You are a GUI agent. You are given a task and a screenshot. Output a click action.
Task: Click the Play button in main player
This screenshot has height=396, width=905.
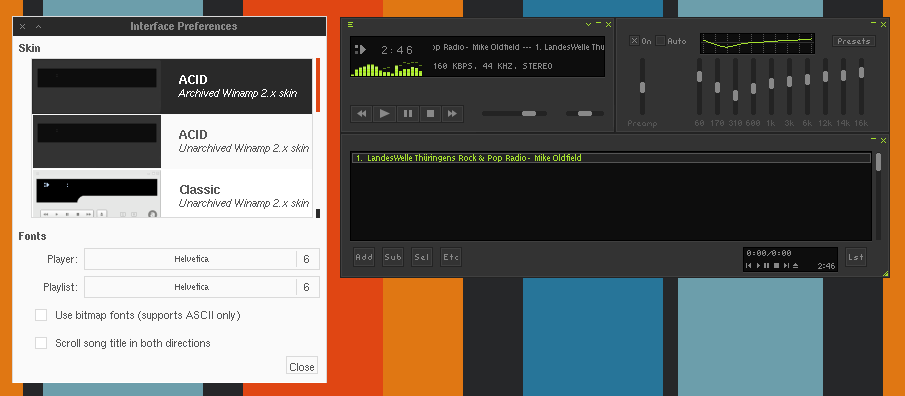(x=384, y=114)
